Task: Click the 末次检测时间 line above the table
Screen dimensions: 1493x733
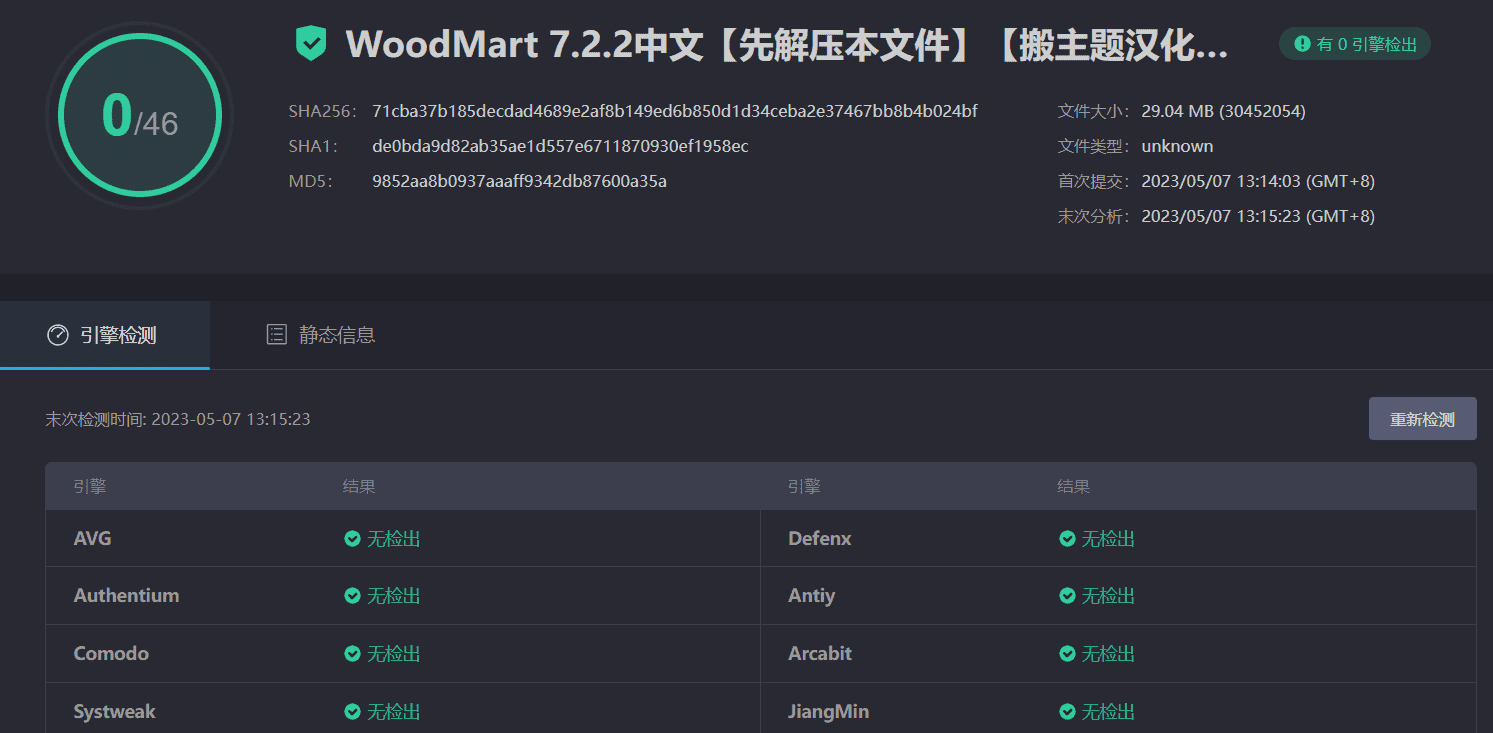Action: pos(178,419)
